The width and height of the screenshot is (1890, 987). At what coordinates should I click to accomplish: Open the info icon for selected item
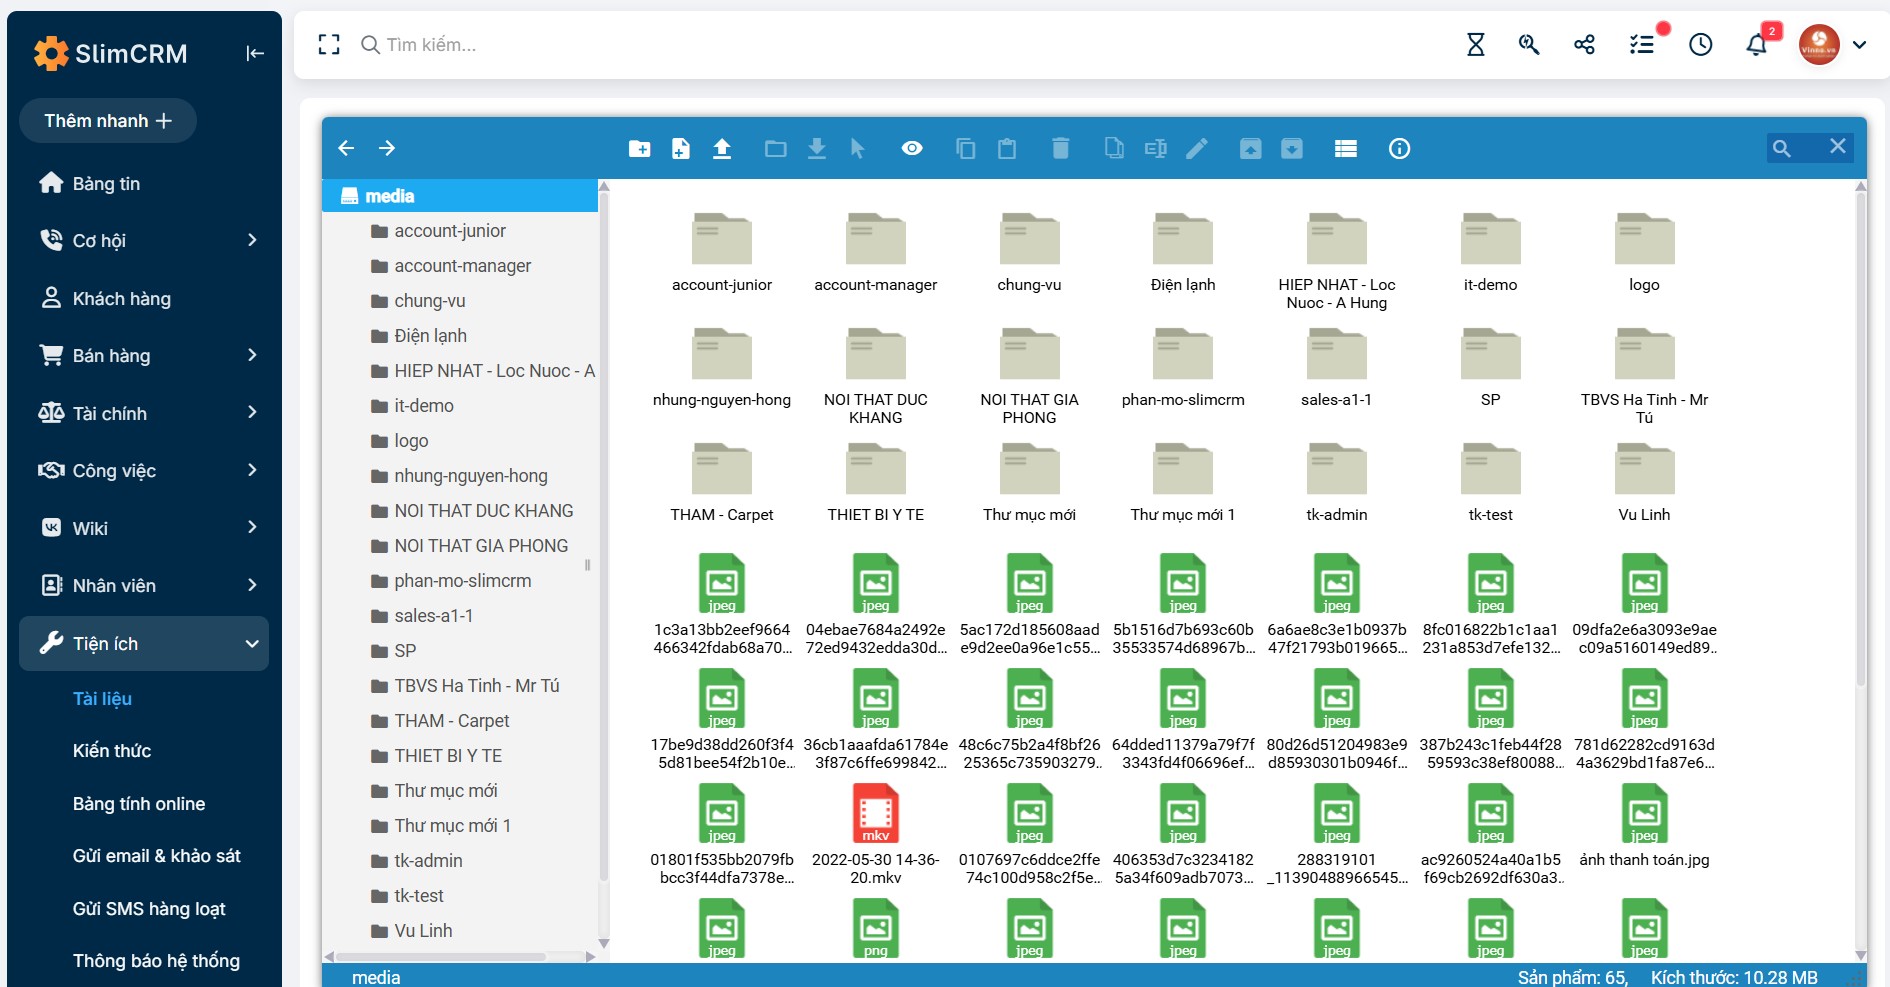click(x=1400, y=149)
